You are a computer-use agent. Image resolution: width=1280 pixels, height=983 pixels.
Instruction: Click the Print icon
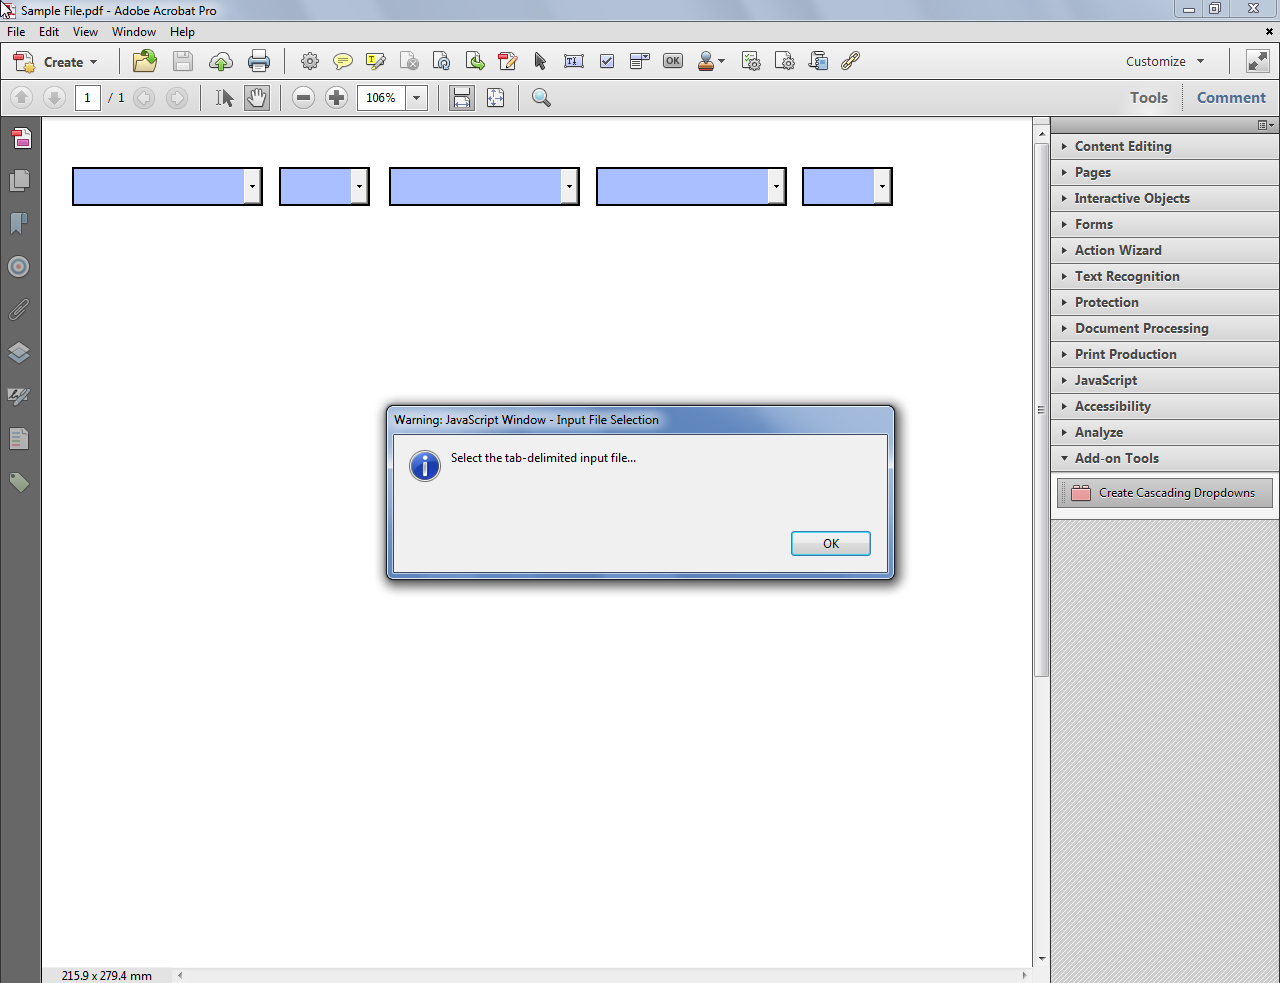(x=259, y=61)
